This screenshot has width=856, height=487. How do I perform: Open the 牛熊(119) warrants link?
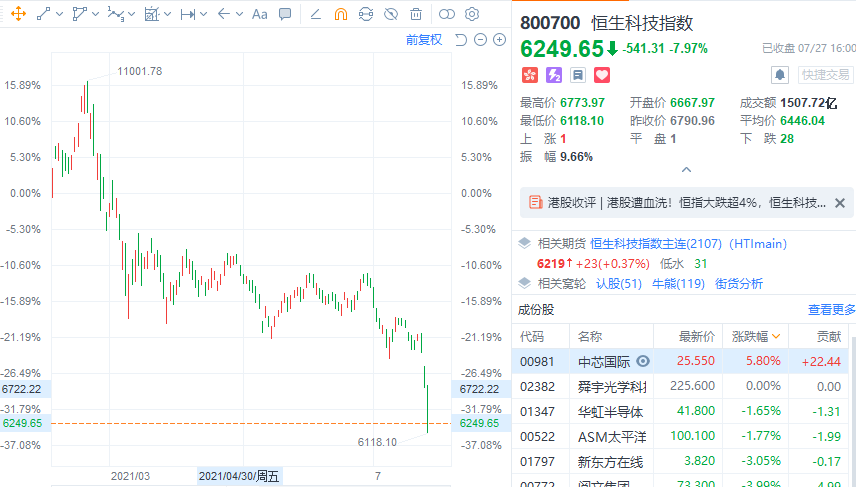(x=679, y=283)
